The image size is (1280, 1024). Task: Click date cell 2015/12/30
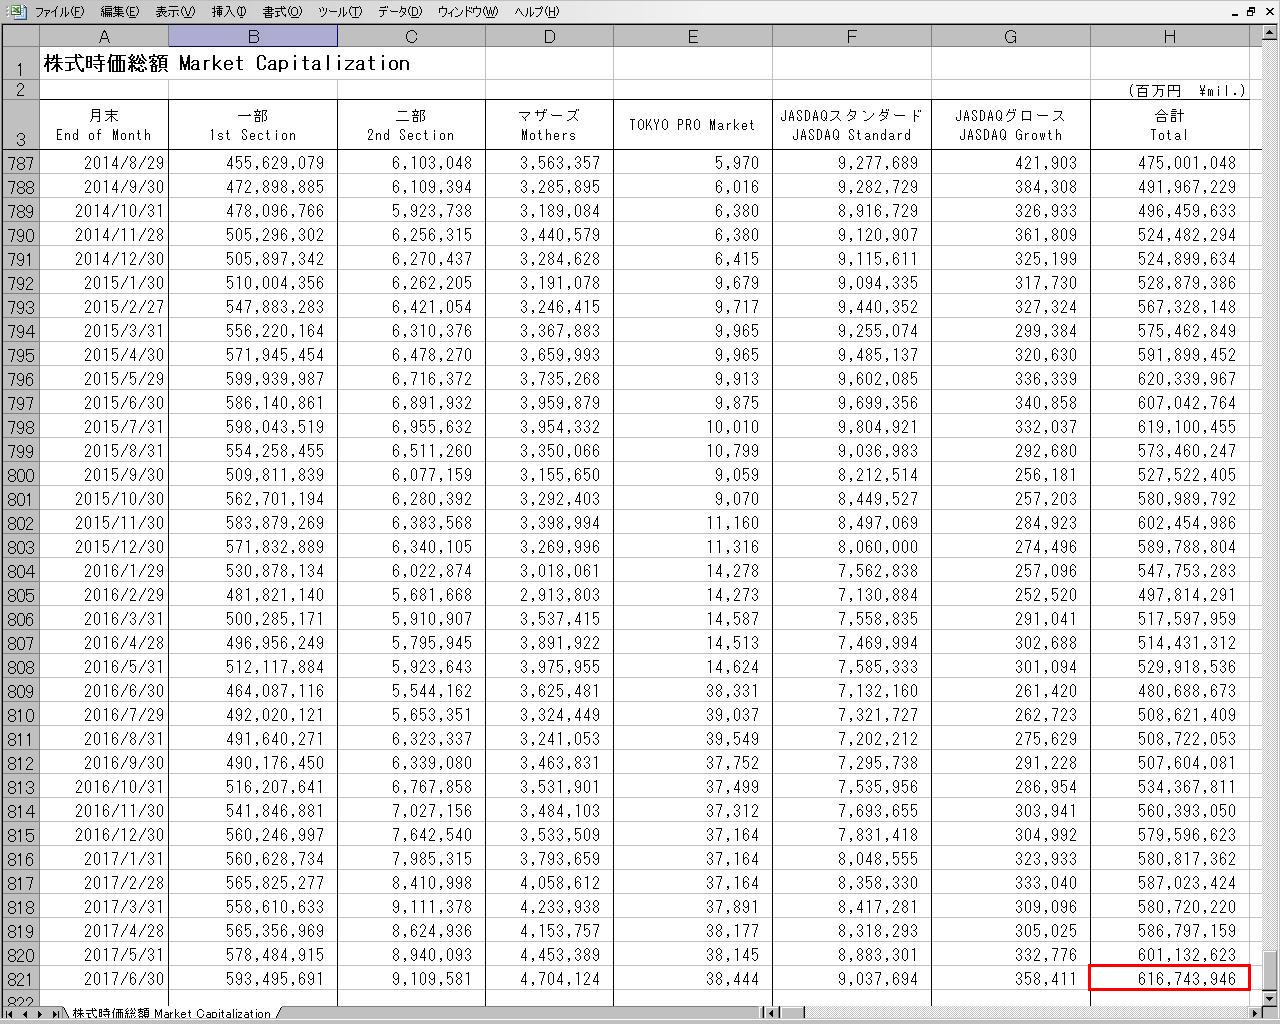pos(104,547)
